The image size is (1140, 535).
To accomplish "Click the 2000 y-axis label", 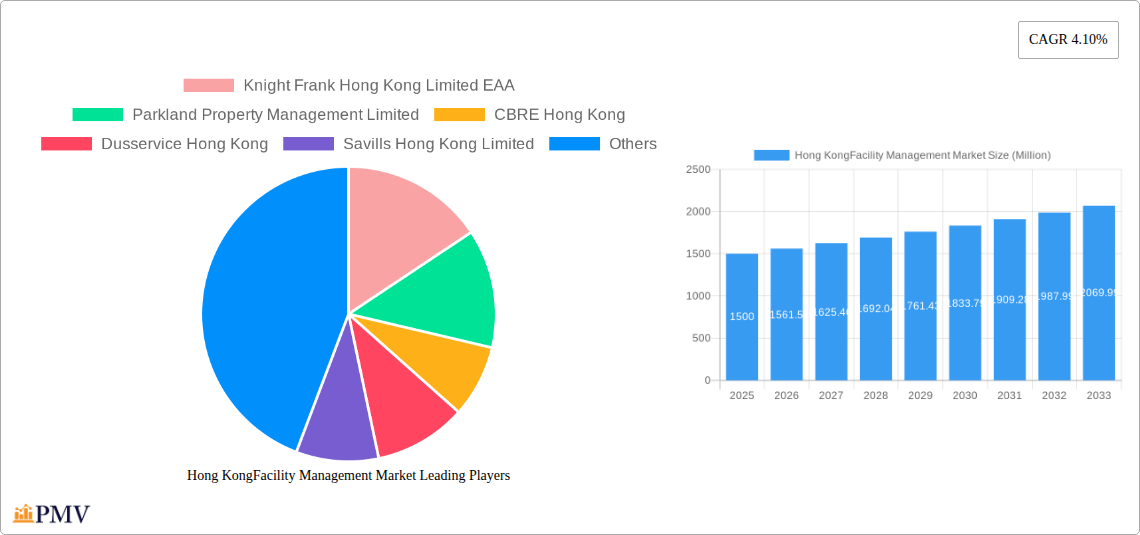I will [x=698, y=212].
